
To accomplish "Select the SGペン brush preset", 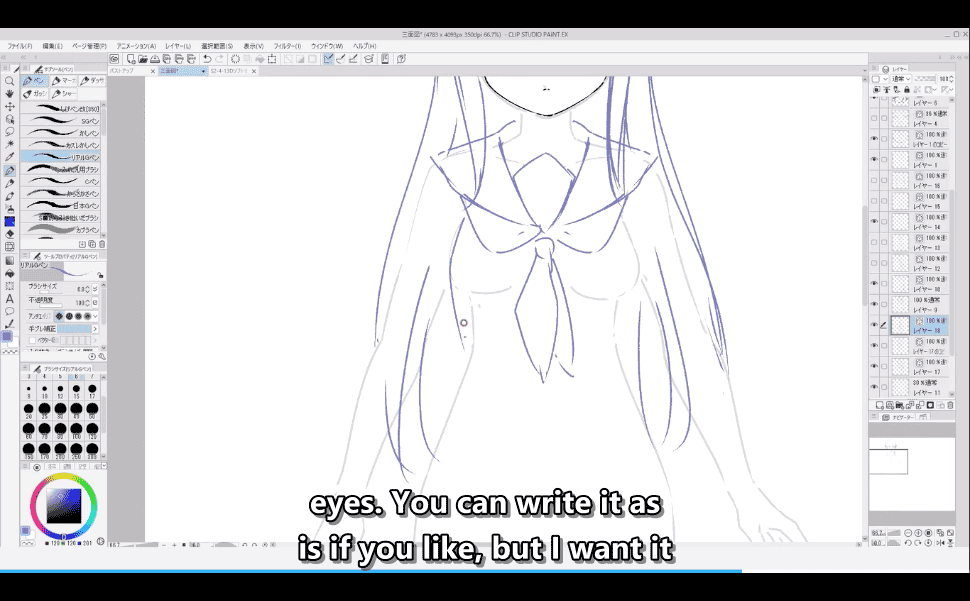I will point(60,120).
